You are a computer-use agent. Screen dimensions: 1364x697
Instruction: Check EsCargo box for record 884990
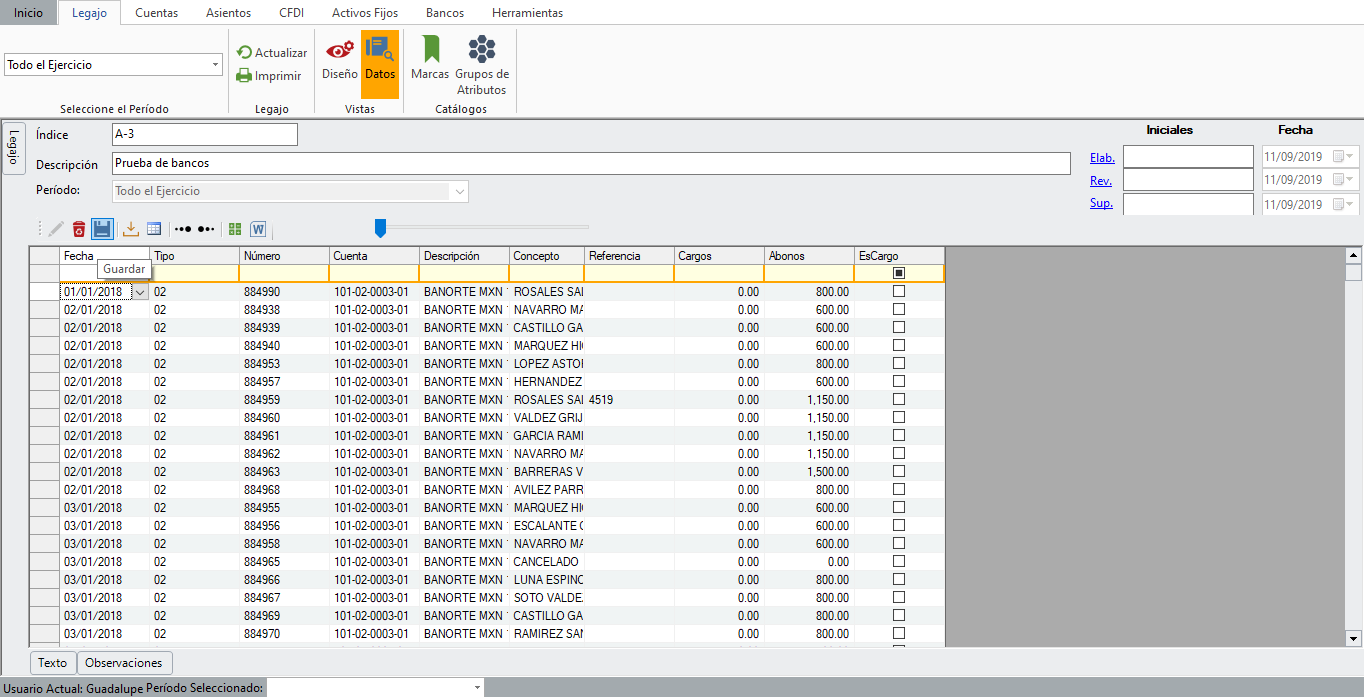(x=899, y=292)
